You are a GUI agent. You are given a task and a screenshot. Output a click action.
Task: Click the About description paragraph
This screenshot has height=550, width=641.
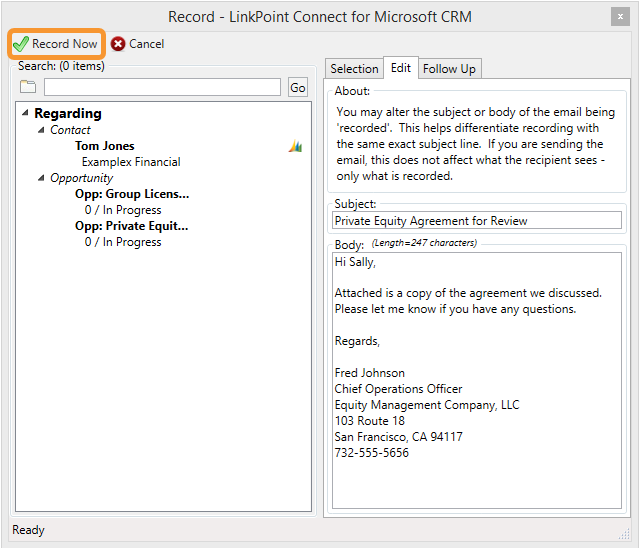pos(476,144)
